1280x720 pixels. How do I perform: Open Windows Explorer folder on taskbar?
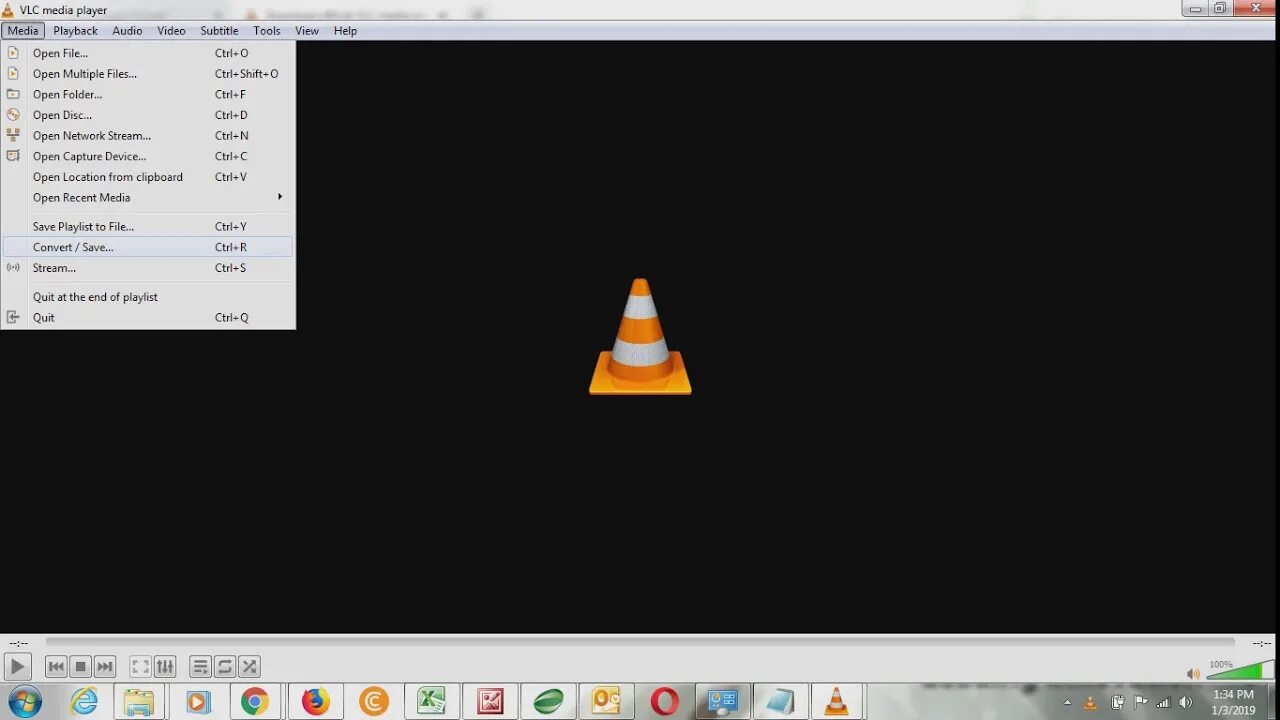pos(139,702)
